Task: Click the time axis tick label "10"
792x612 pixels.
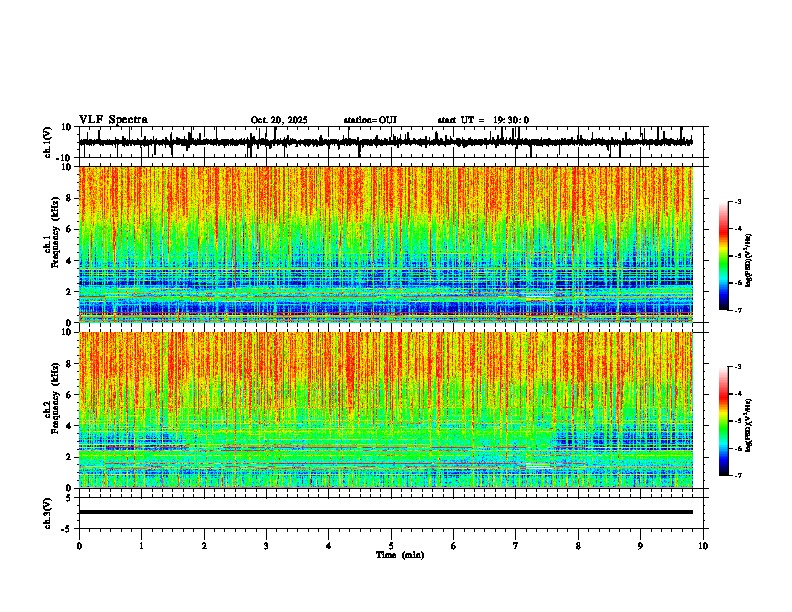Action: pyautogui.click(x=703, y=546)
